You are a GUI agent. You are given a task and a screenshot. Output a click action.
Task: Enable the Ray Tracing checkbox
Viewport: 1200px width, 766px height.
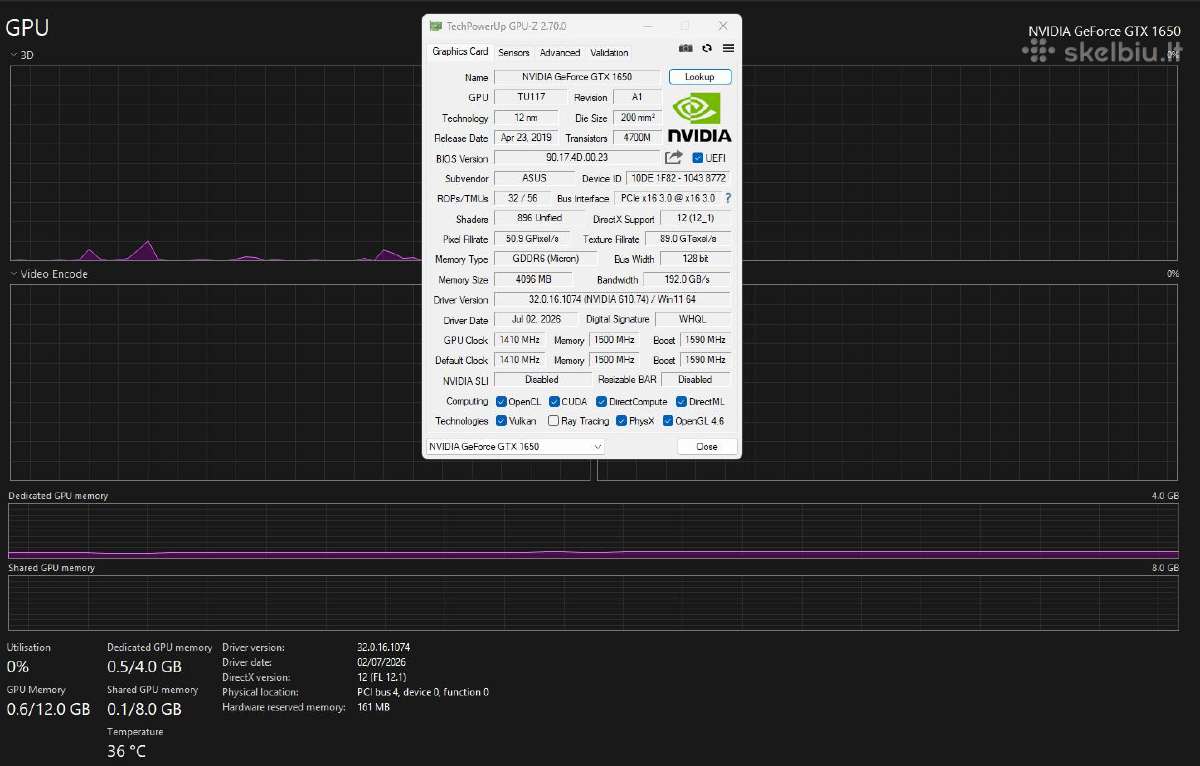[554, 421]
